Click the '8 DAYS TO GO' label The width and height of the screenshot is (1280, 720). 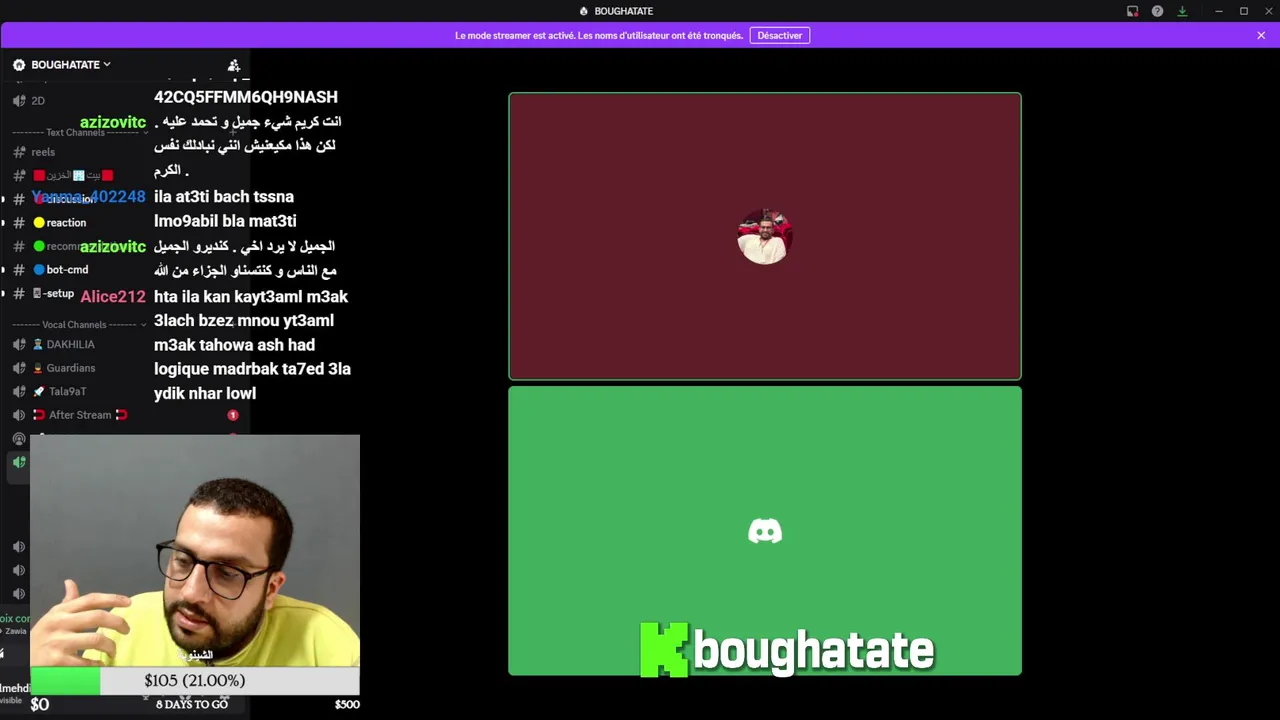tap(192, 705)
